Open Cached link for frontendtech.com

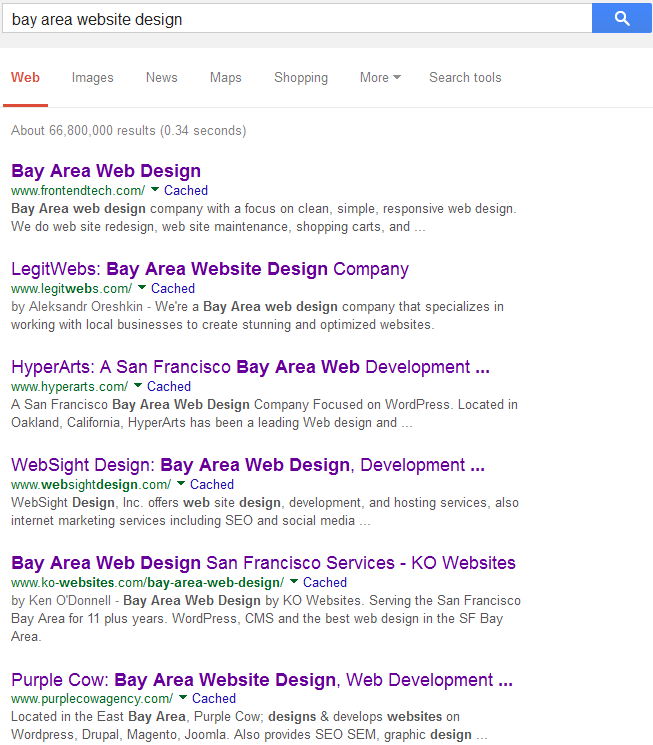point(186,191)
